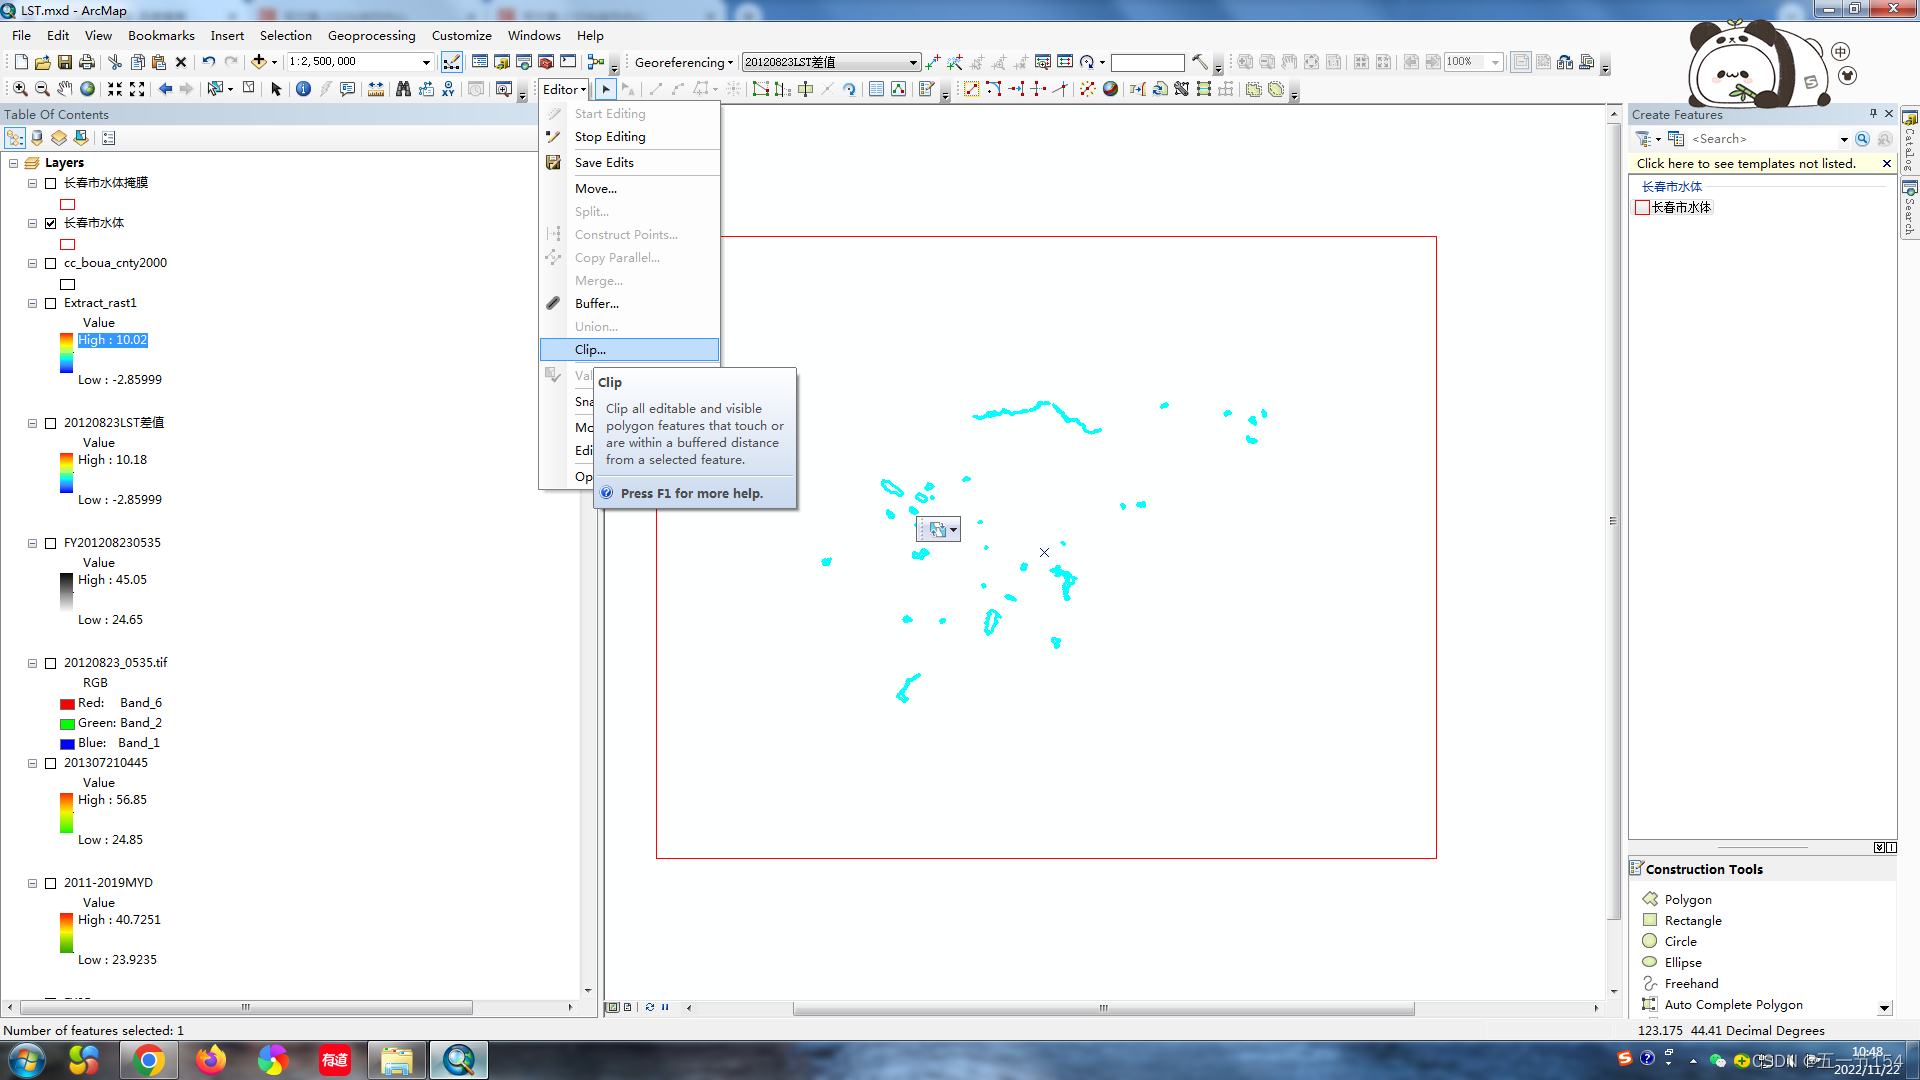Open georeferencing layer dropdown

point(913,62)
